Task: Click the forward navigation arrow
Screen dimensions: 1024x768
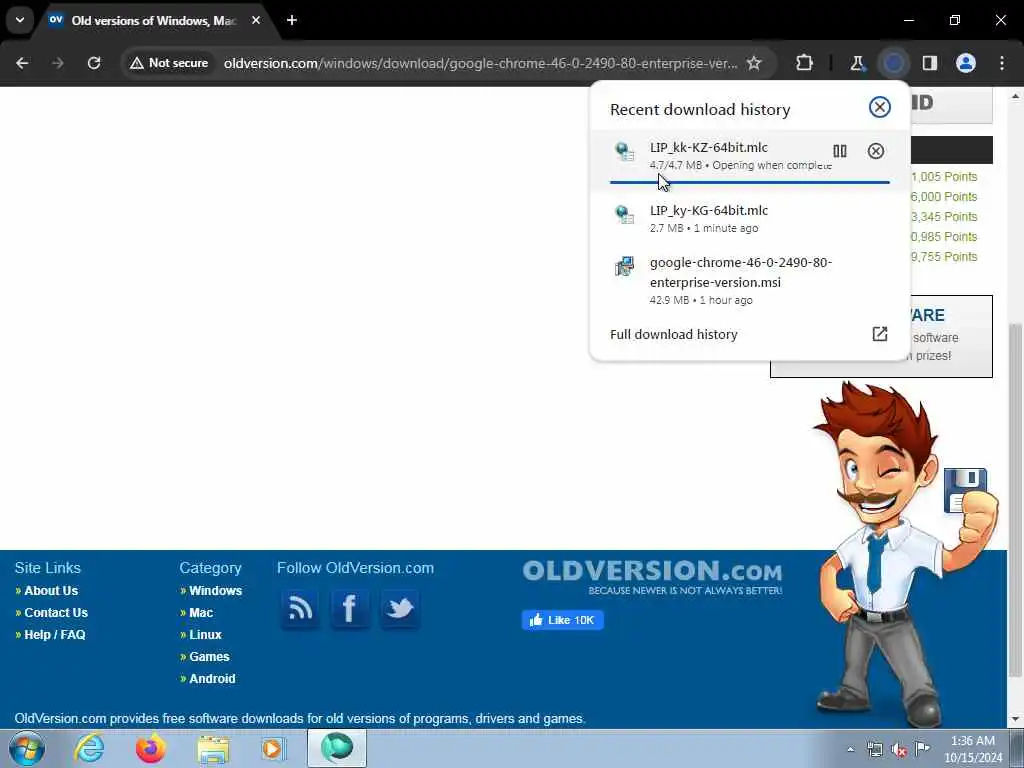Action: click(x=58, y=63)
